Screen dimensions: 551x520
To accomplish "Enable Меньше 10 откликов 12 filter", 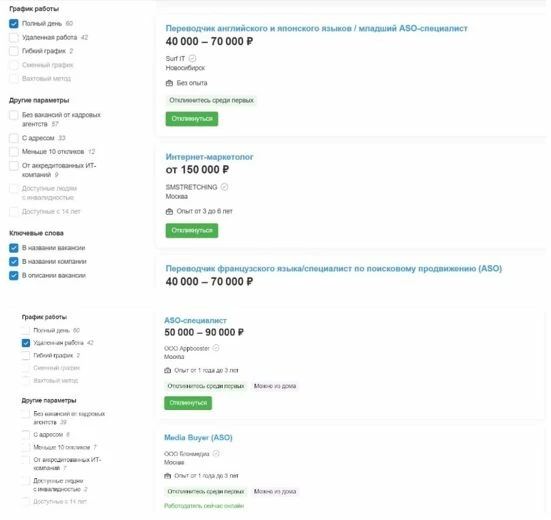I will click(x=14, y=152).
